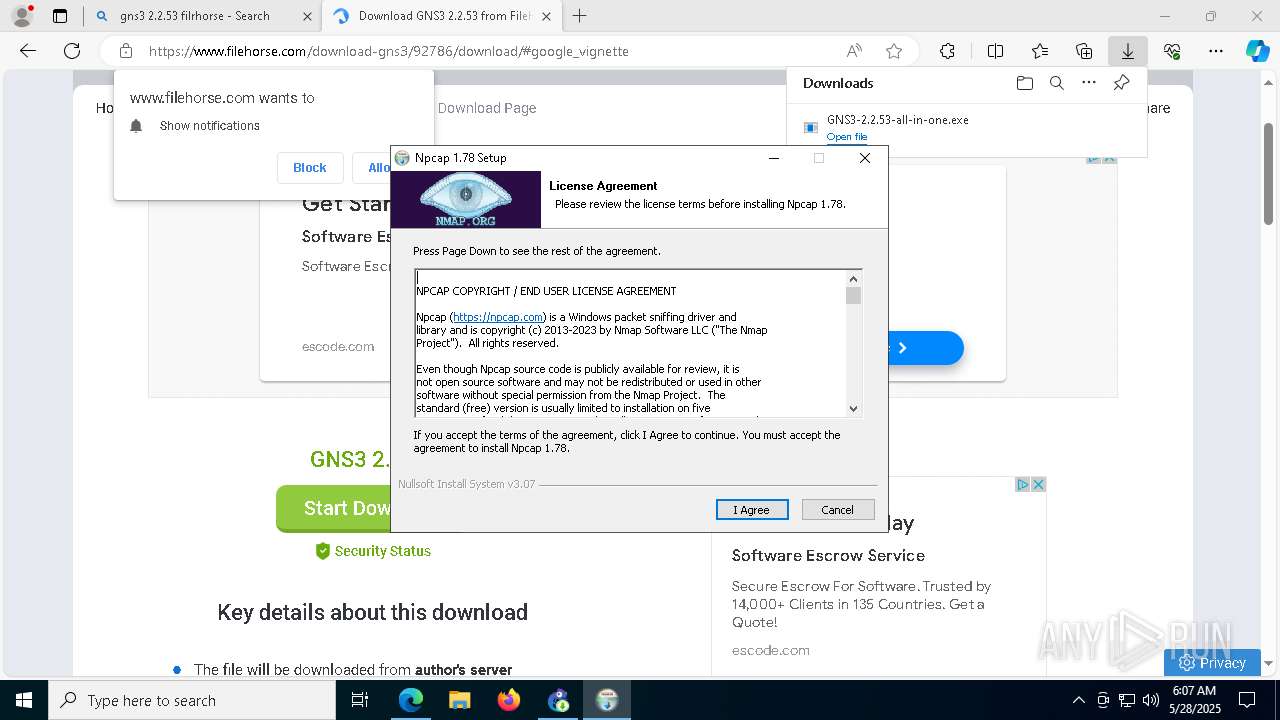Open the tab actions menu icon

[60, 16]
